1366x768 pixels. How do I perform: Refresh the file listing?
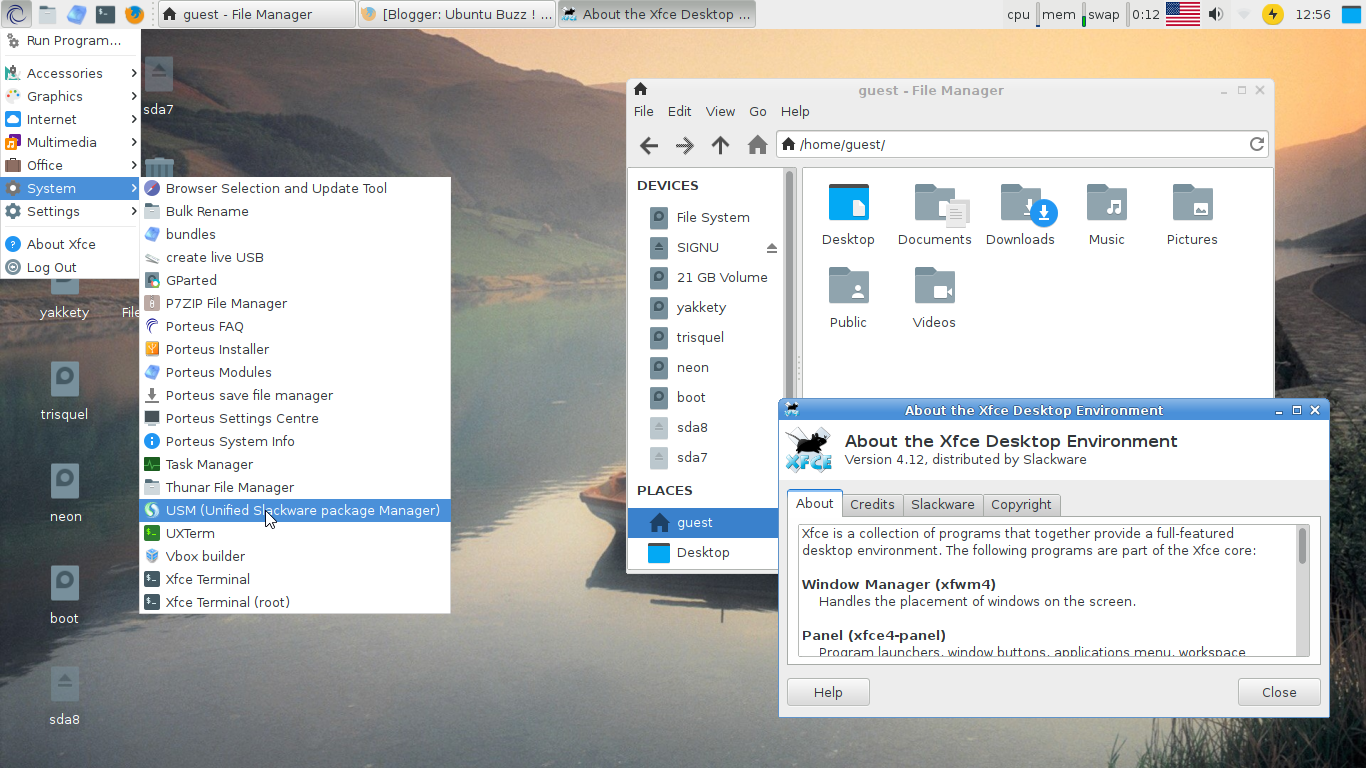point(1256,144)
